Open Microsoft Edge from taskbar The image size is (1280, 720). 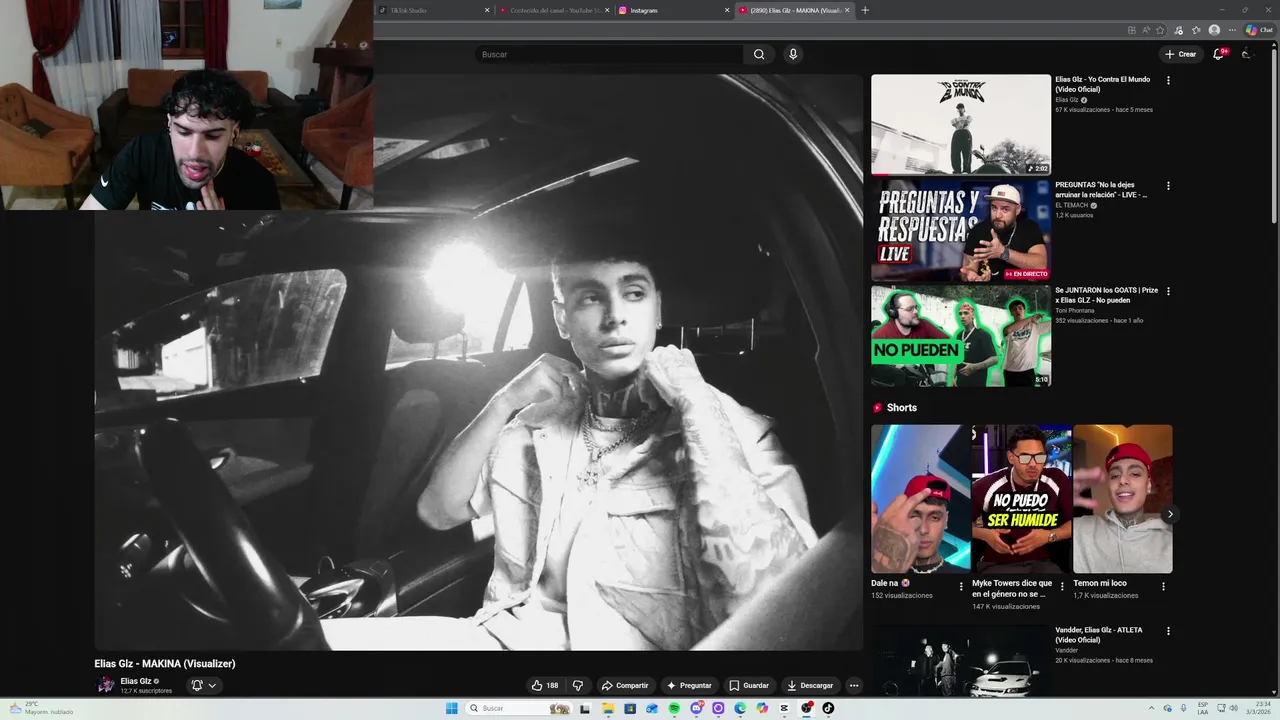pos(740,708)
